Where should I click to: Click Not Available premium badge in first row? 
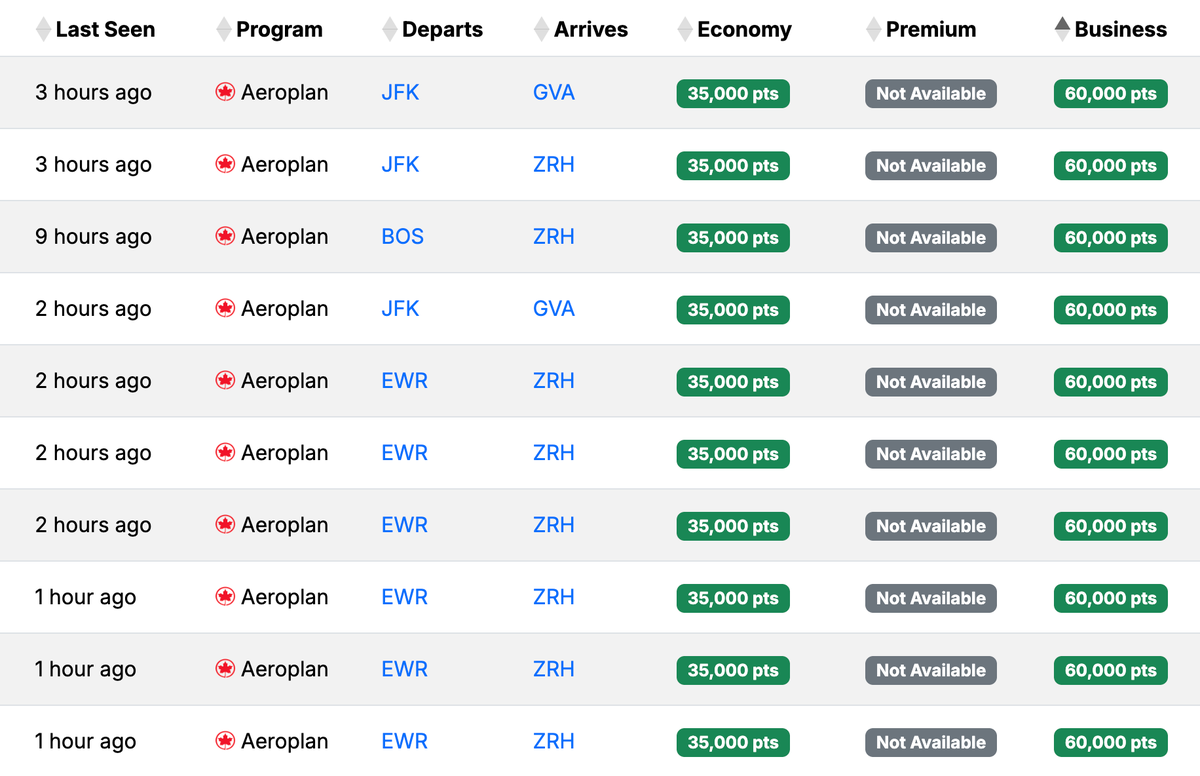click(x=931, y=94)
